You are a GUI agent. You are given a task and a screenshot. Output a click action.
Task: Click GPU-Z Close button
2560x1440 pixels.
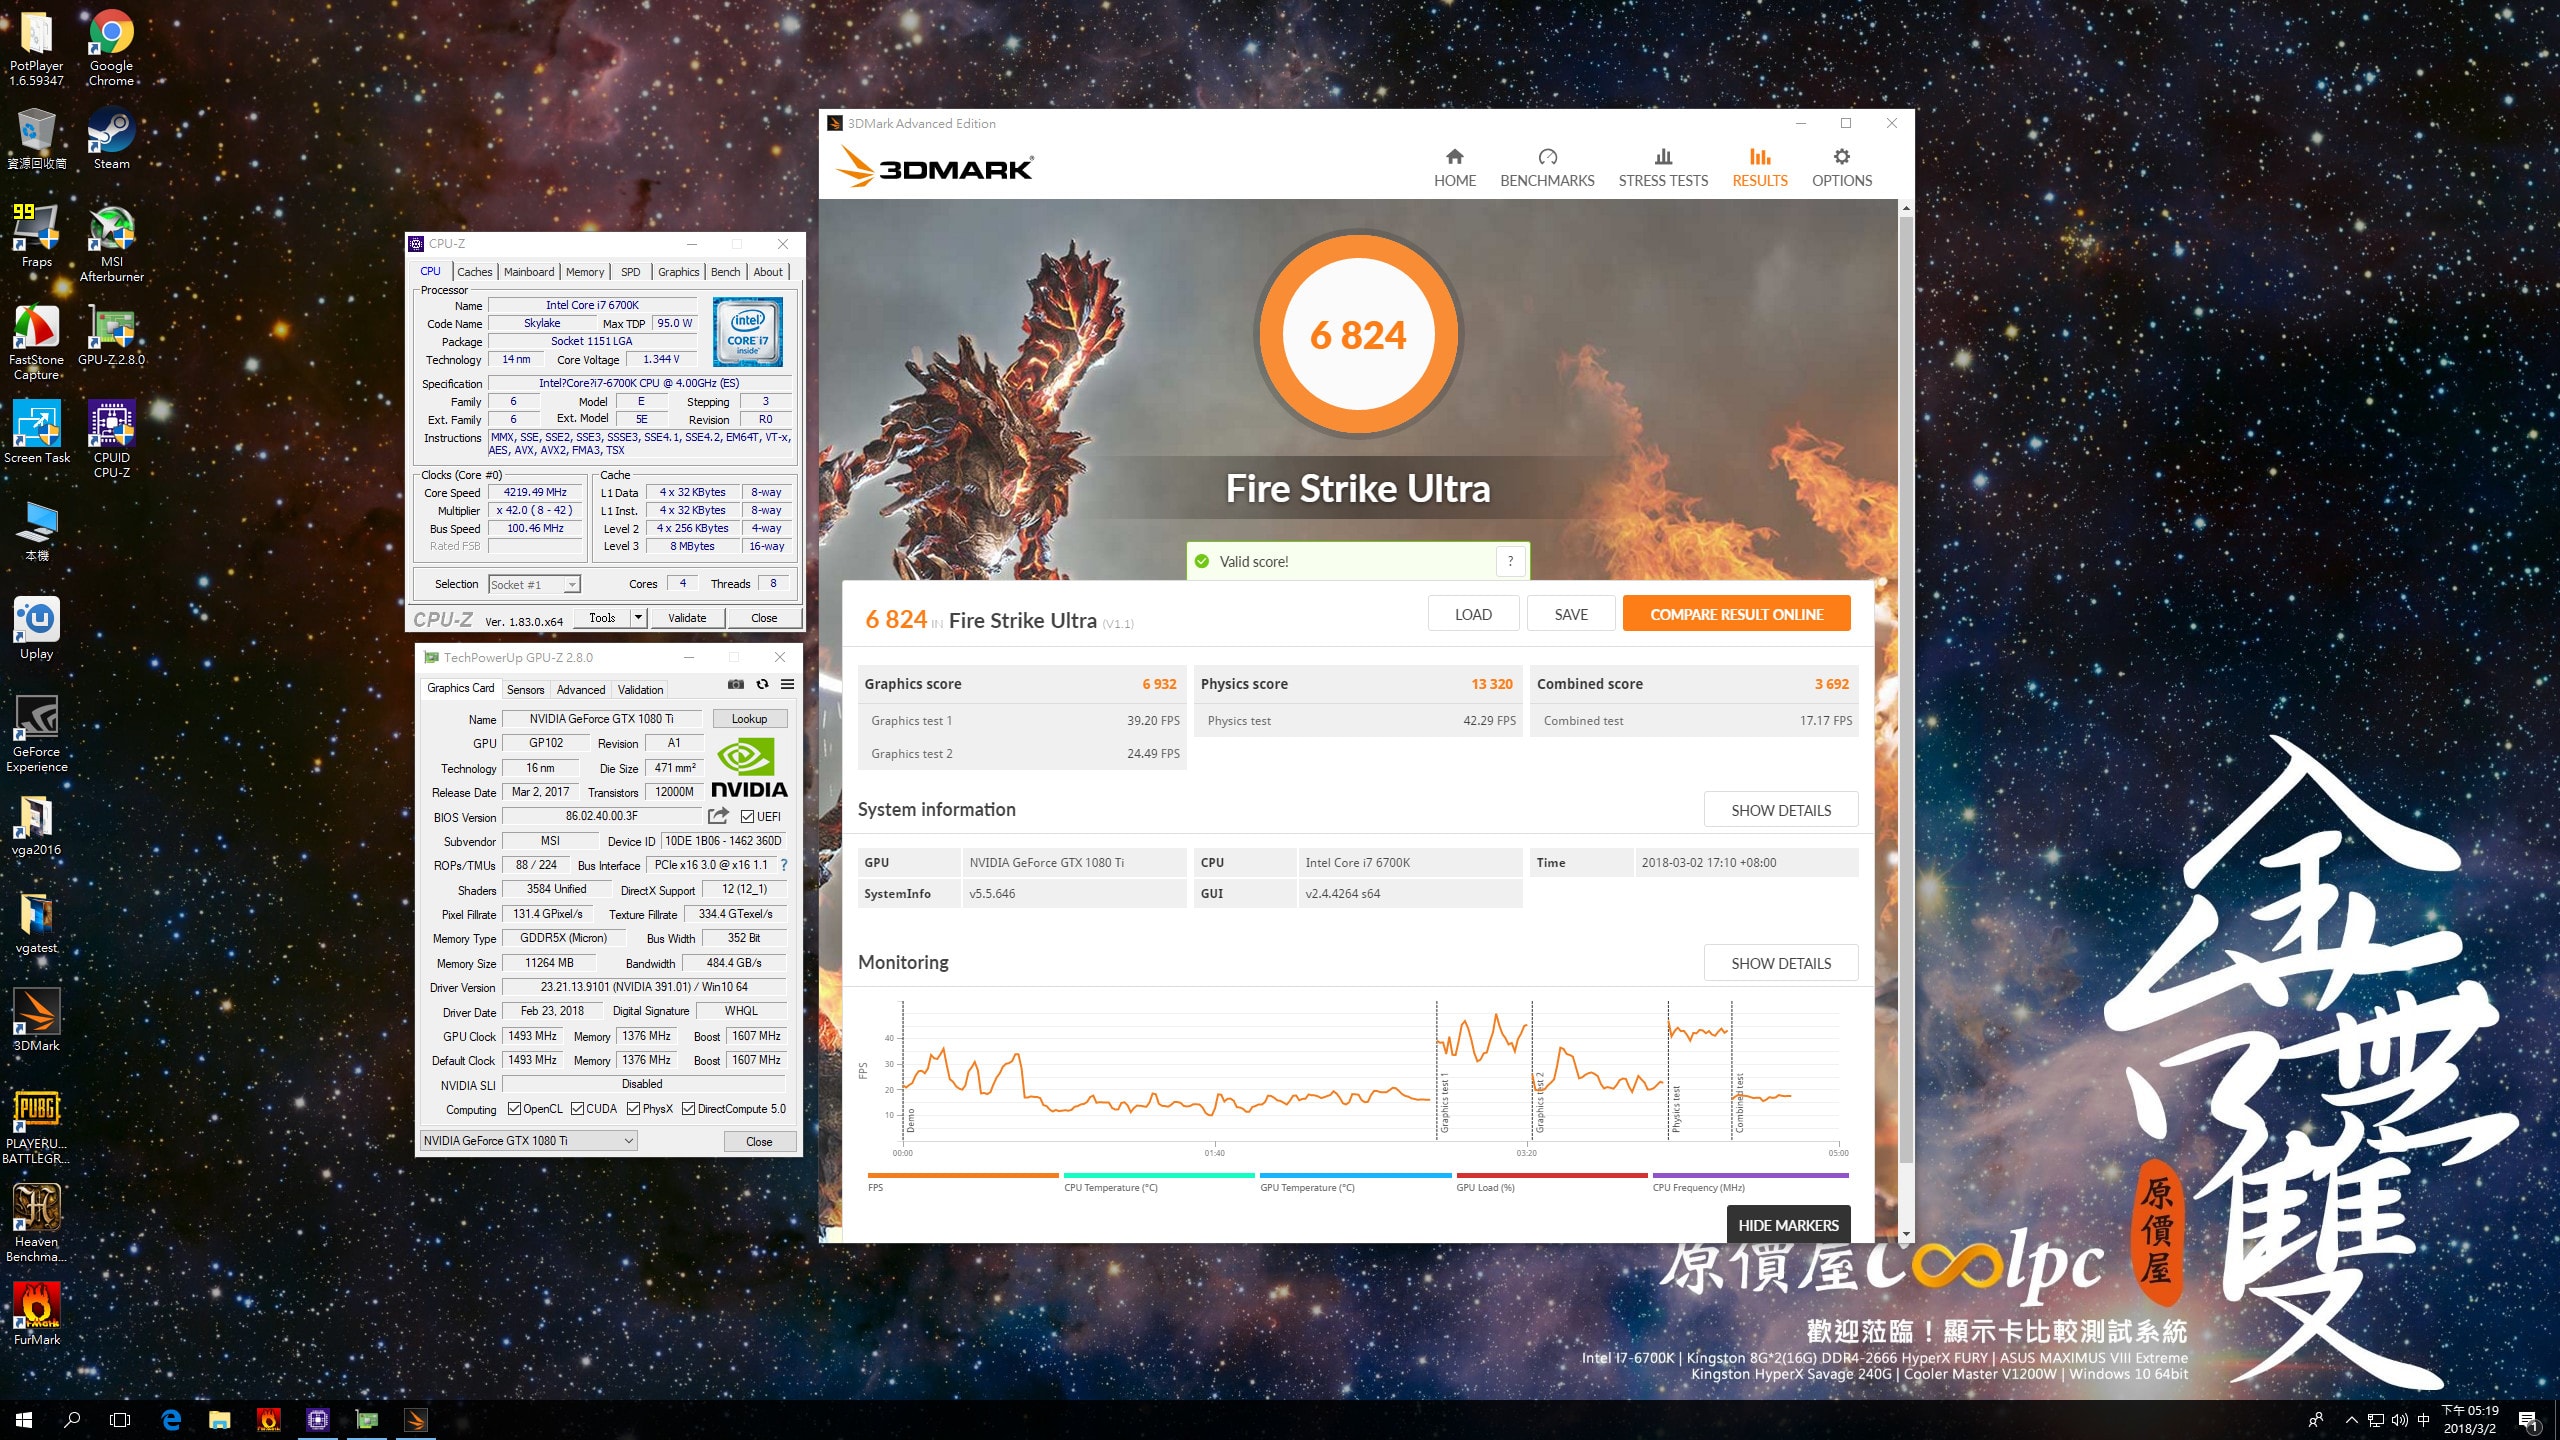759,1141
